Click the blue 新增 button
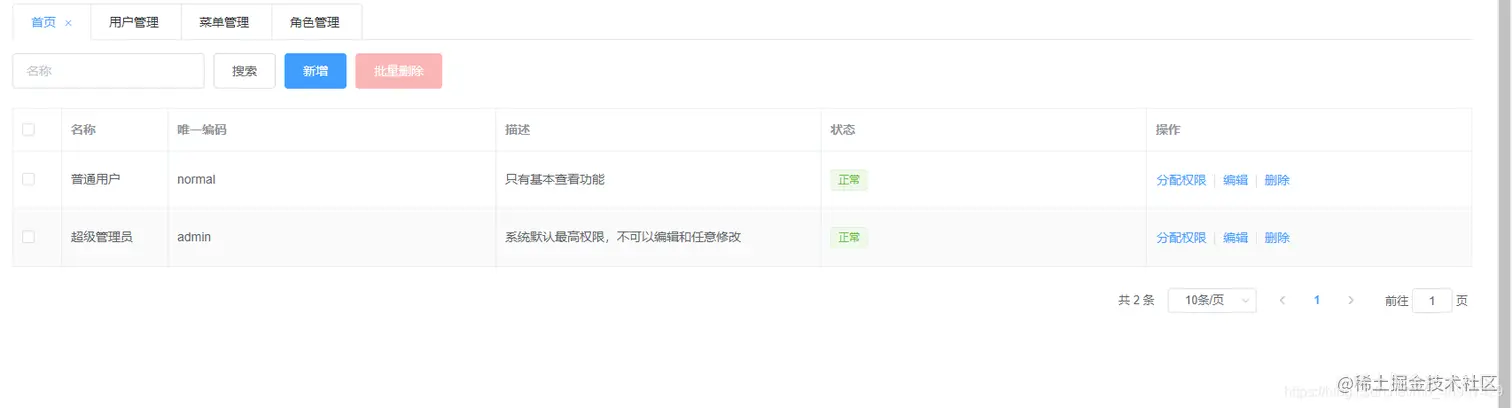This screenshot has width=1512, height=408. pos(315,71)
